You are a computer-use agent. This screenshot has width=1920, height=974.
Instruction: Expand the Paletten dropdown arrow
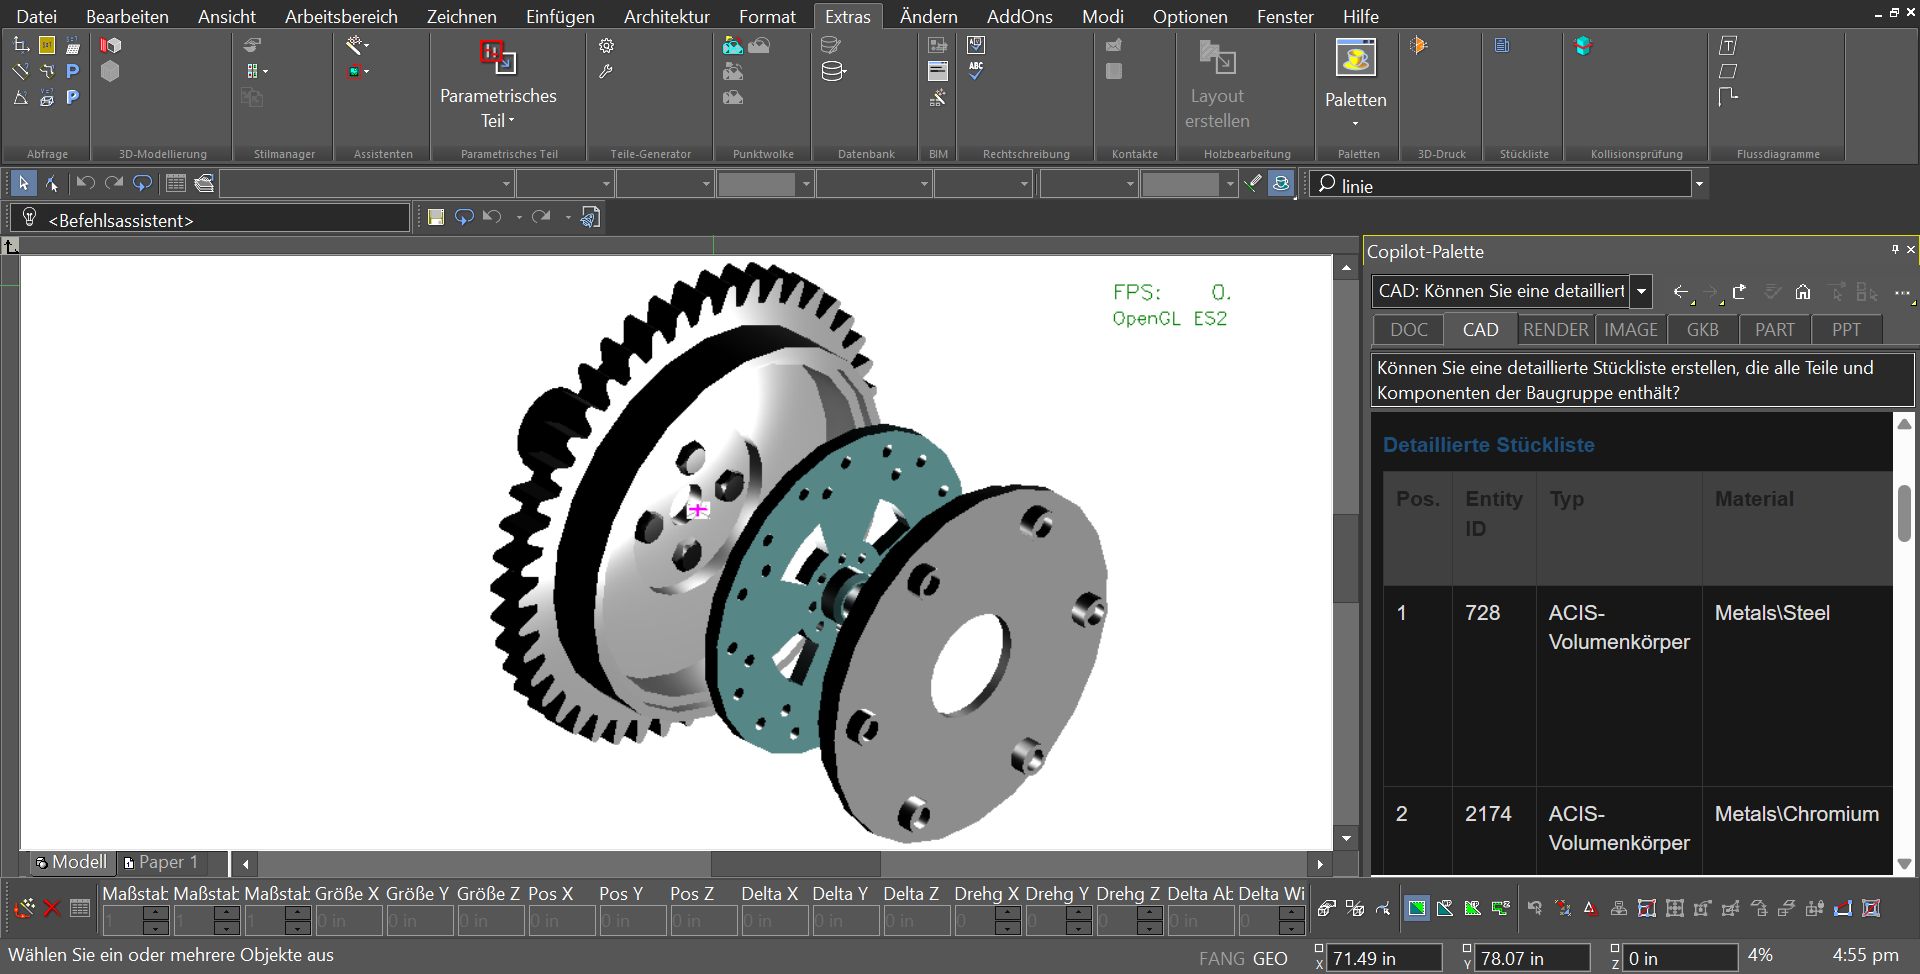click(x=1356, y=124)
